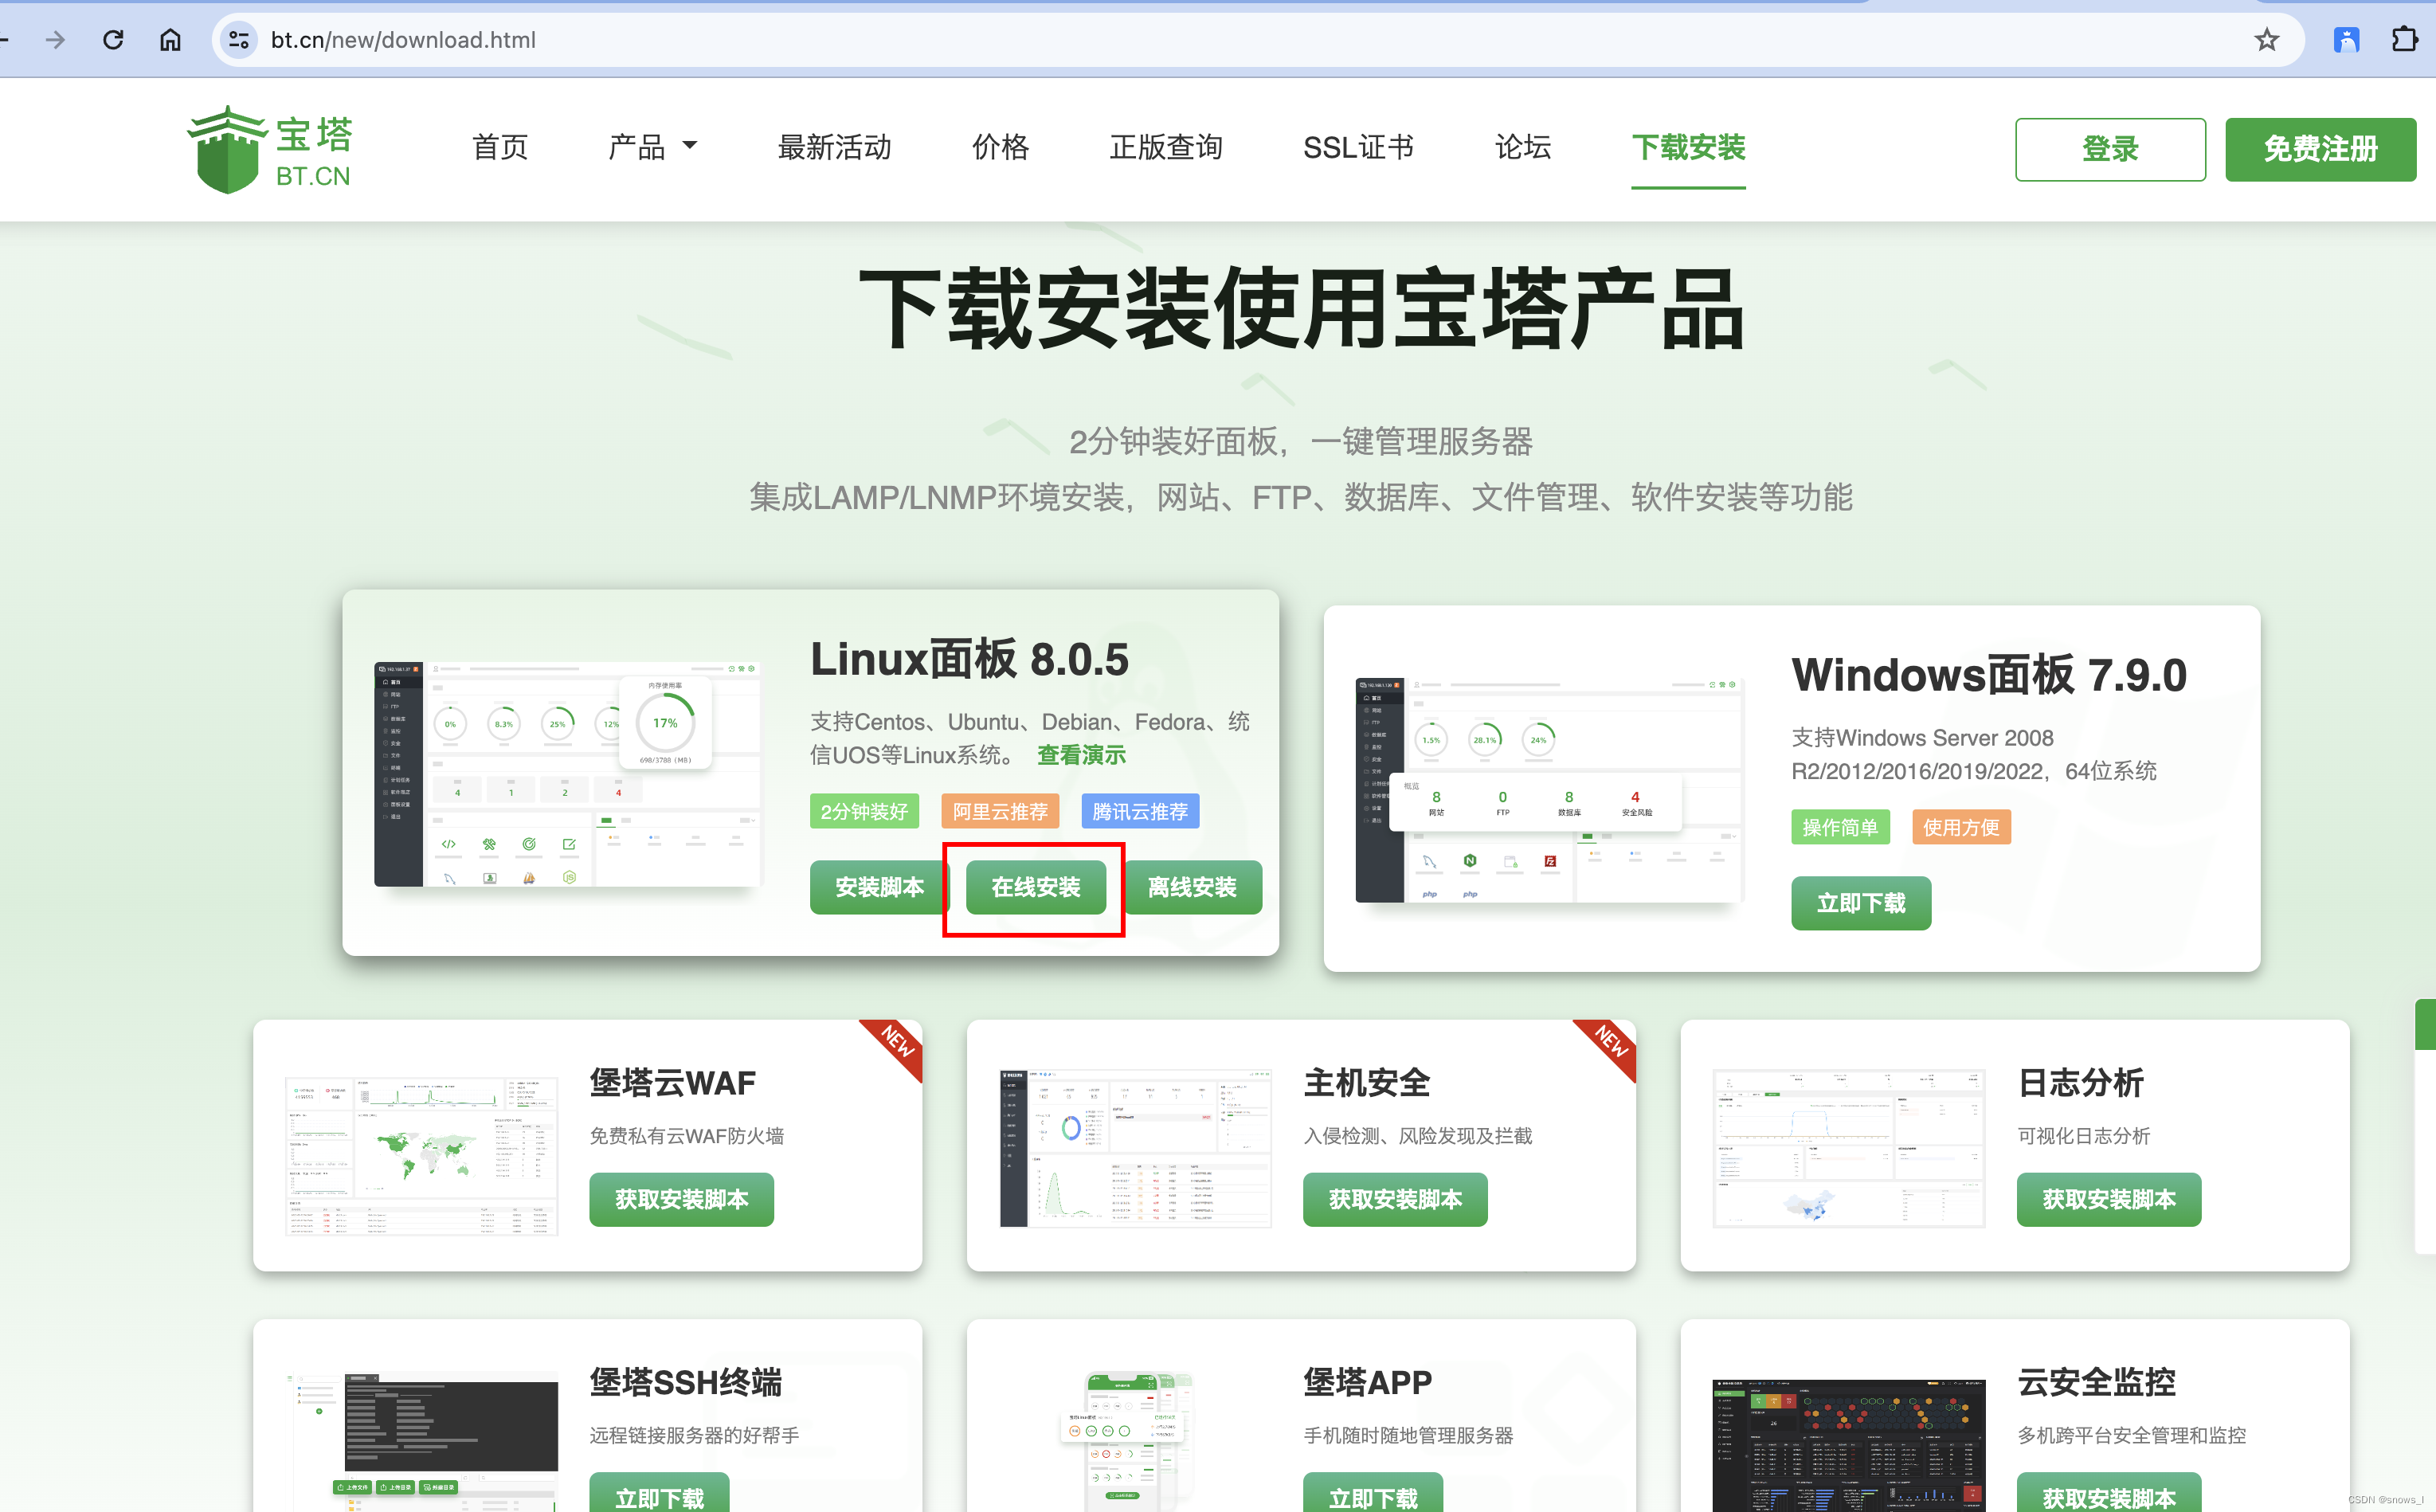2436x1512 pixels.
Task: Click the 操作简单 tag
Action: pos(1840,827)
